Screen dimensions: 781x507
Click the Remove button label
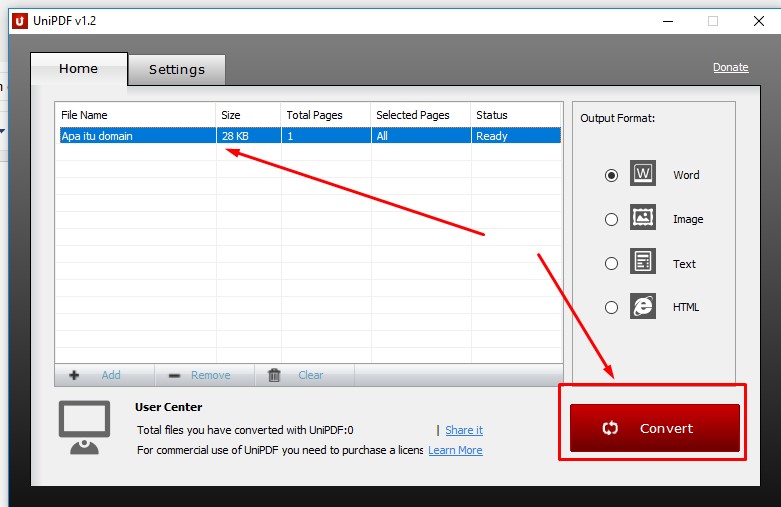211,375
